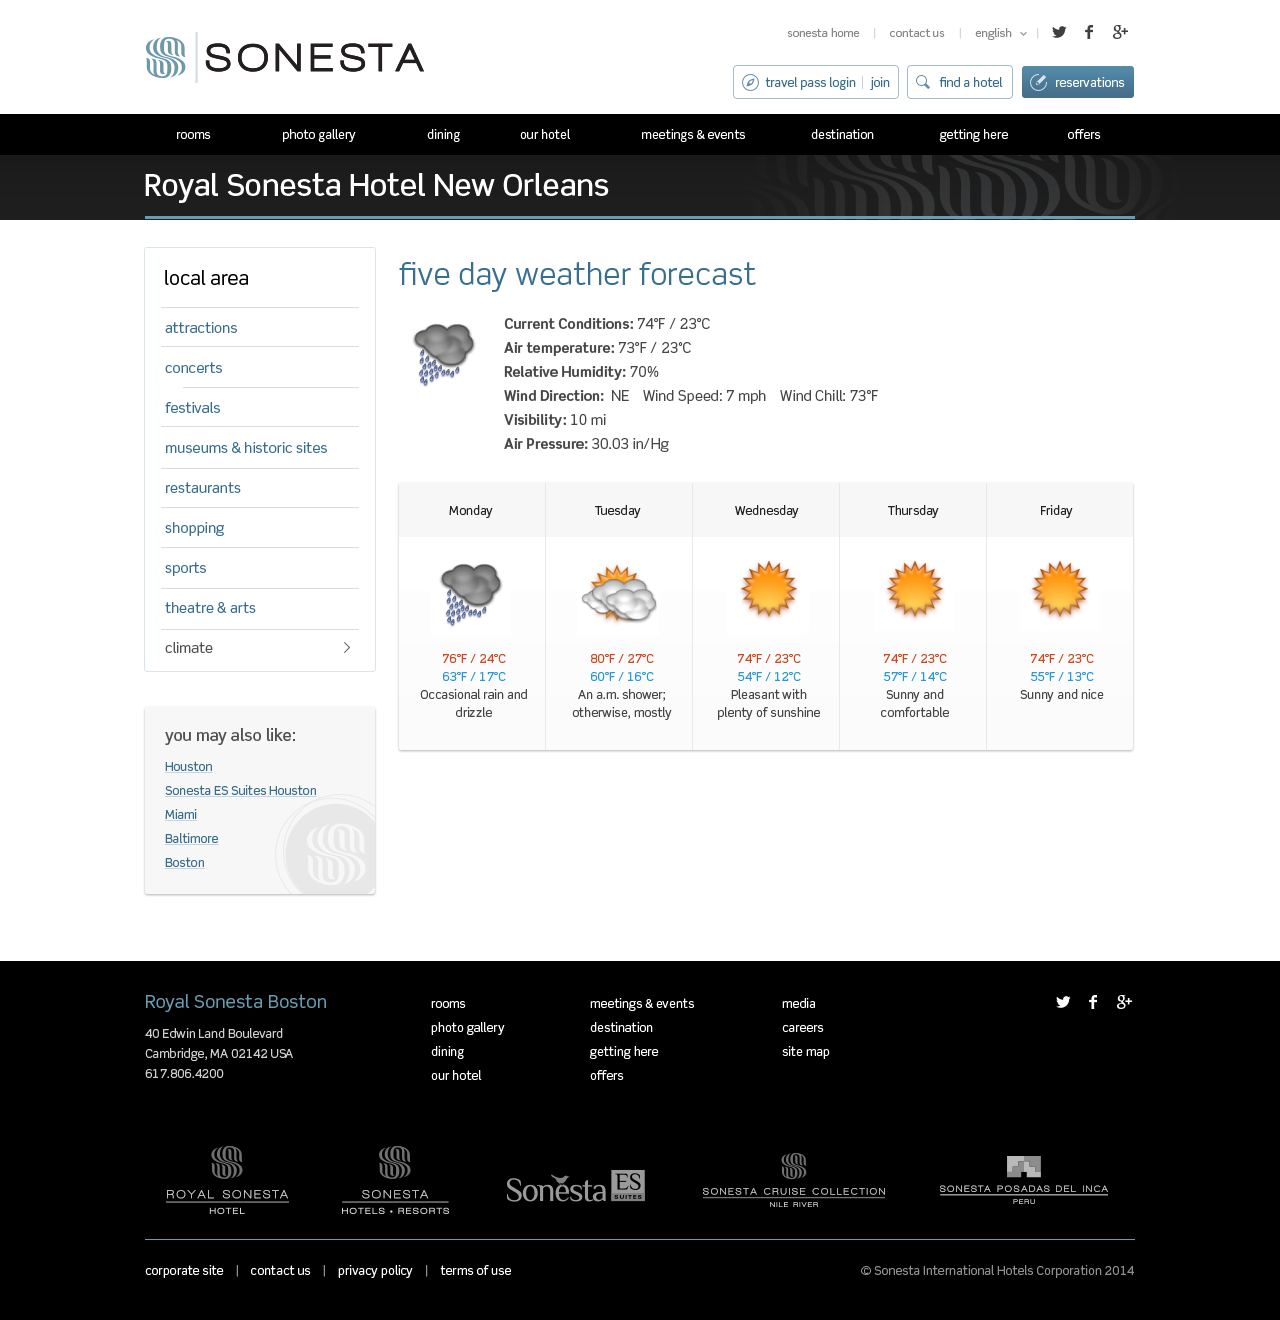1280x1320 pixels.
Task: Click the check icon in reservations button
Action: click(x=1039, y=82)
